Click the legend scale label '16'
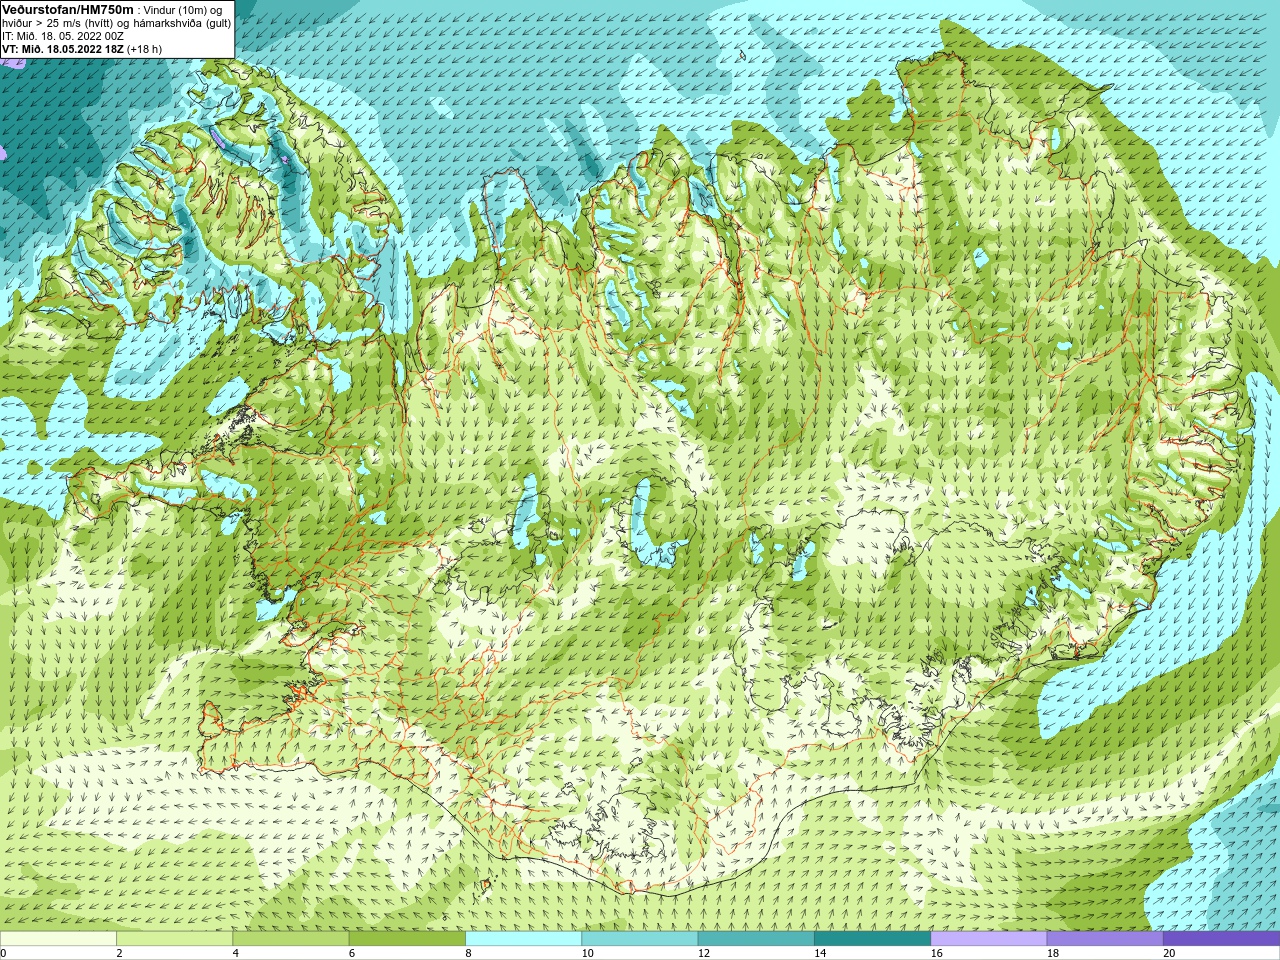Image resolution: width=1280 pixels, height=960 pixels. tap(937, 953)
